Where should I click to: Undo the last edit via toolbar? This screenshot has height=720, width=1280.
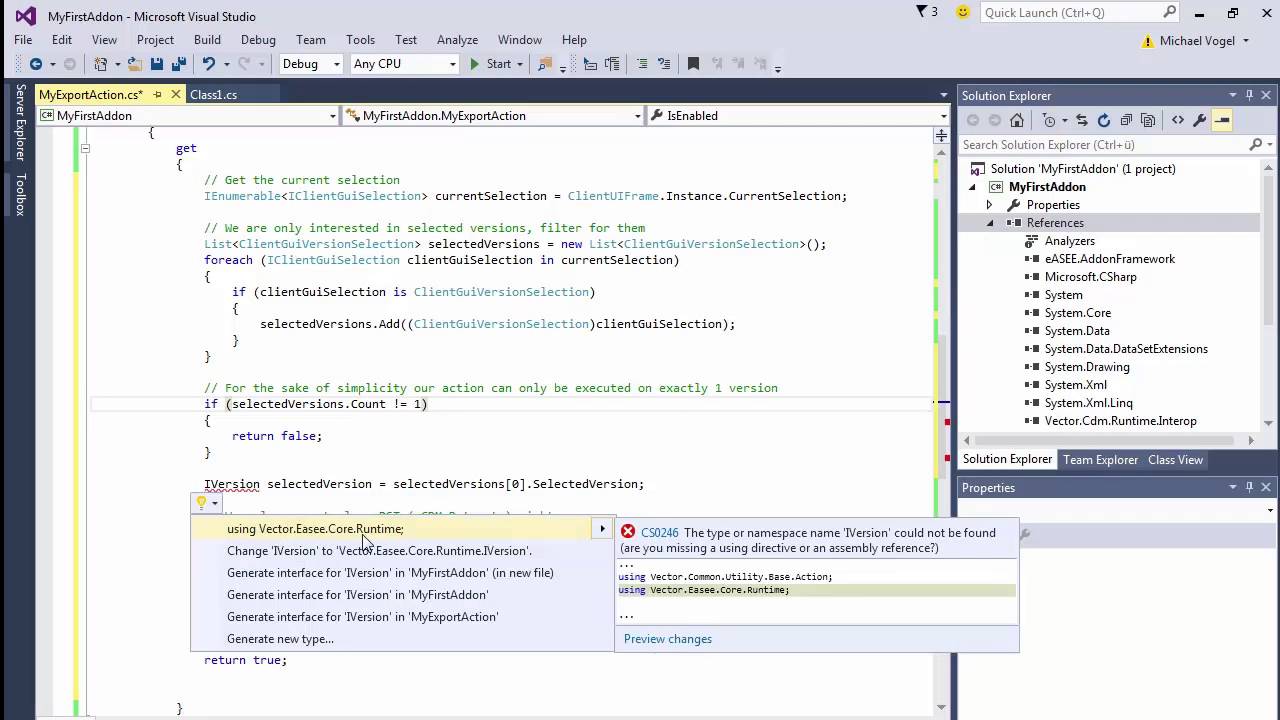click(208, 64)
